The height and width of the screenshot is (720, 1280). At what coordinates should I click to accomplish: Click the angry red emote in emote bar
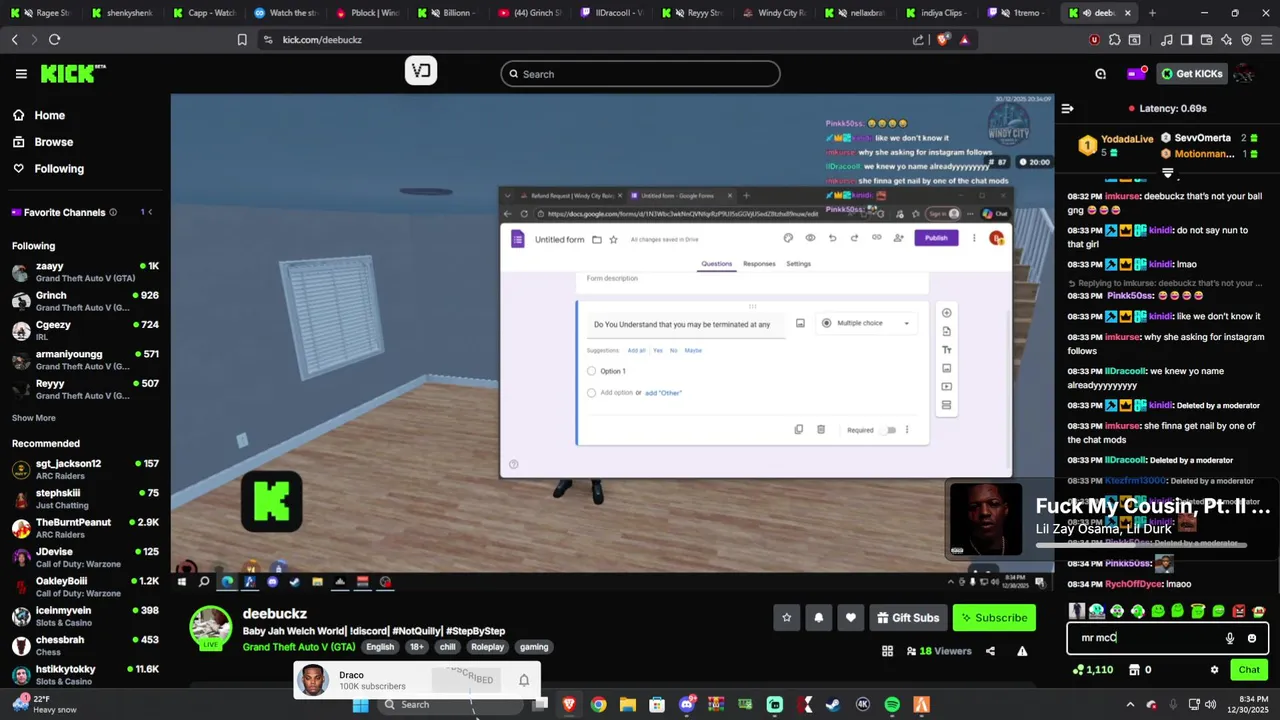pos(1238,611)
